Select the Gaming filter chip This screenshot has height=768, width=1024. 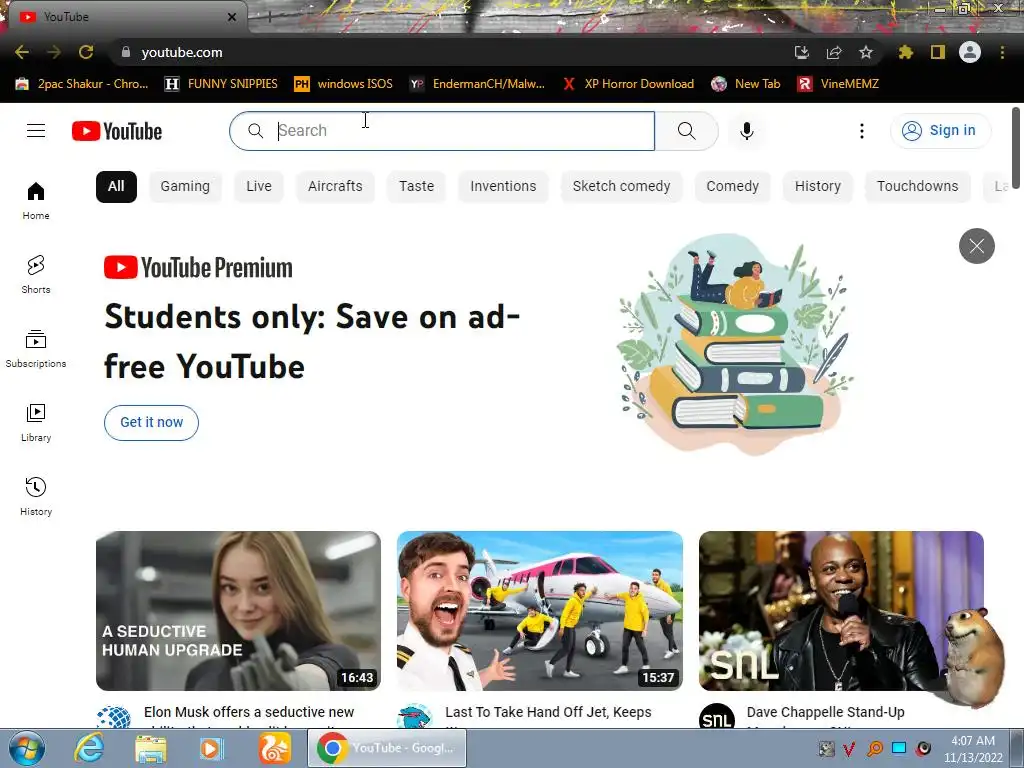[185, 186]
